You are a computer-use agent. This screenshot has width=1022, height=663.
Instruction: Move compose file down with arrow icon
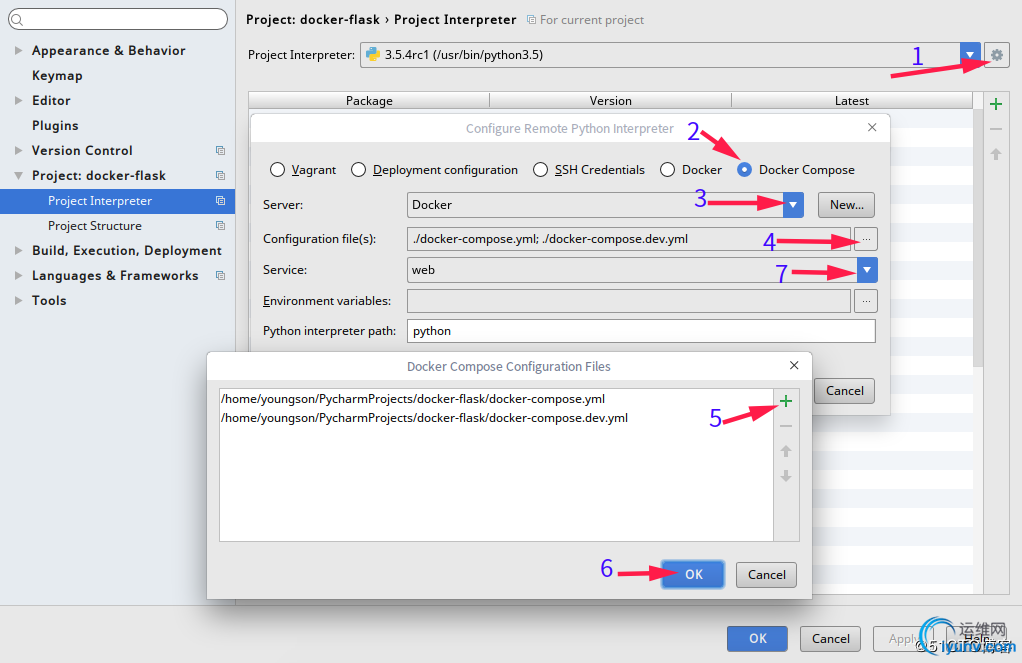(786, 477)
